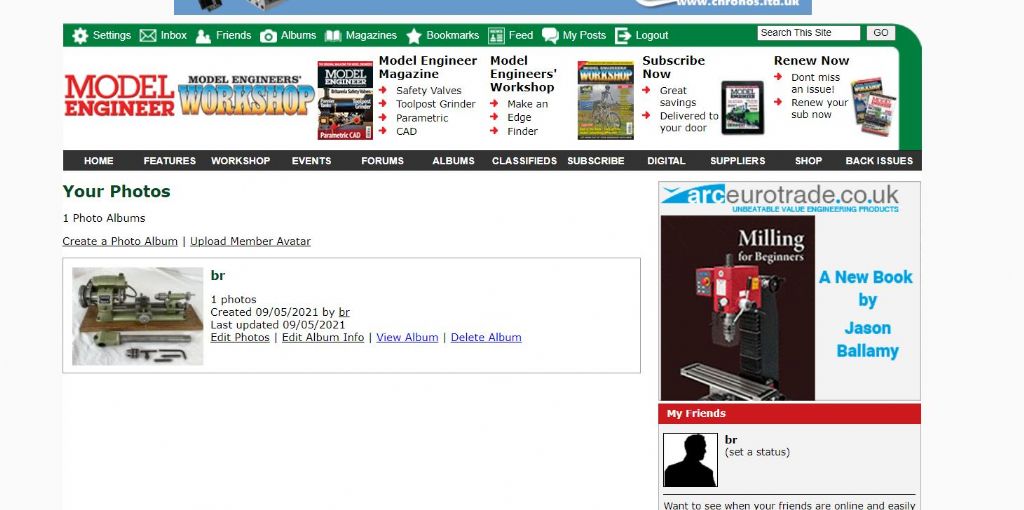This screenshot has width=1024, height=510.
Task: Open the FORUMS menu item
Action: (x=383, y=161)
